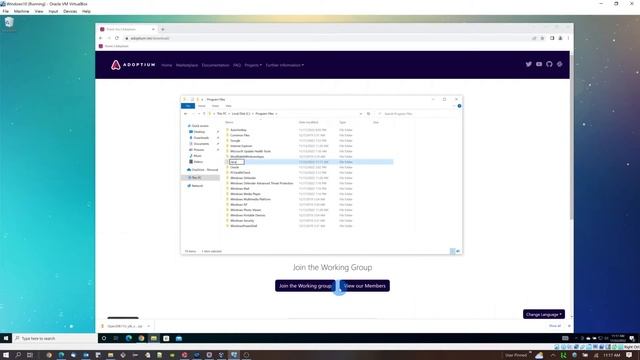Image resolution: width=640 pixels, height=360 pixels.
Task: Go to Marketplace in Adoptium navigation
Action: (x=187, y=65)
